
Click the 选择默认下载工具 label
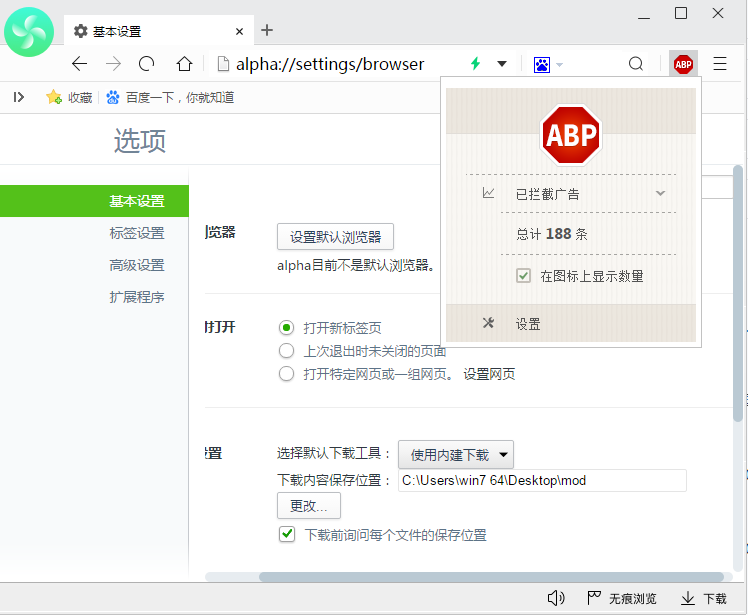tap(333, 453)
